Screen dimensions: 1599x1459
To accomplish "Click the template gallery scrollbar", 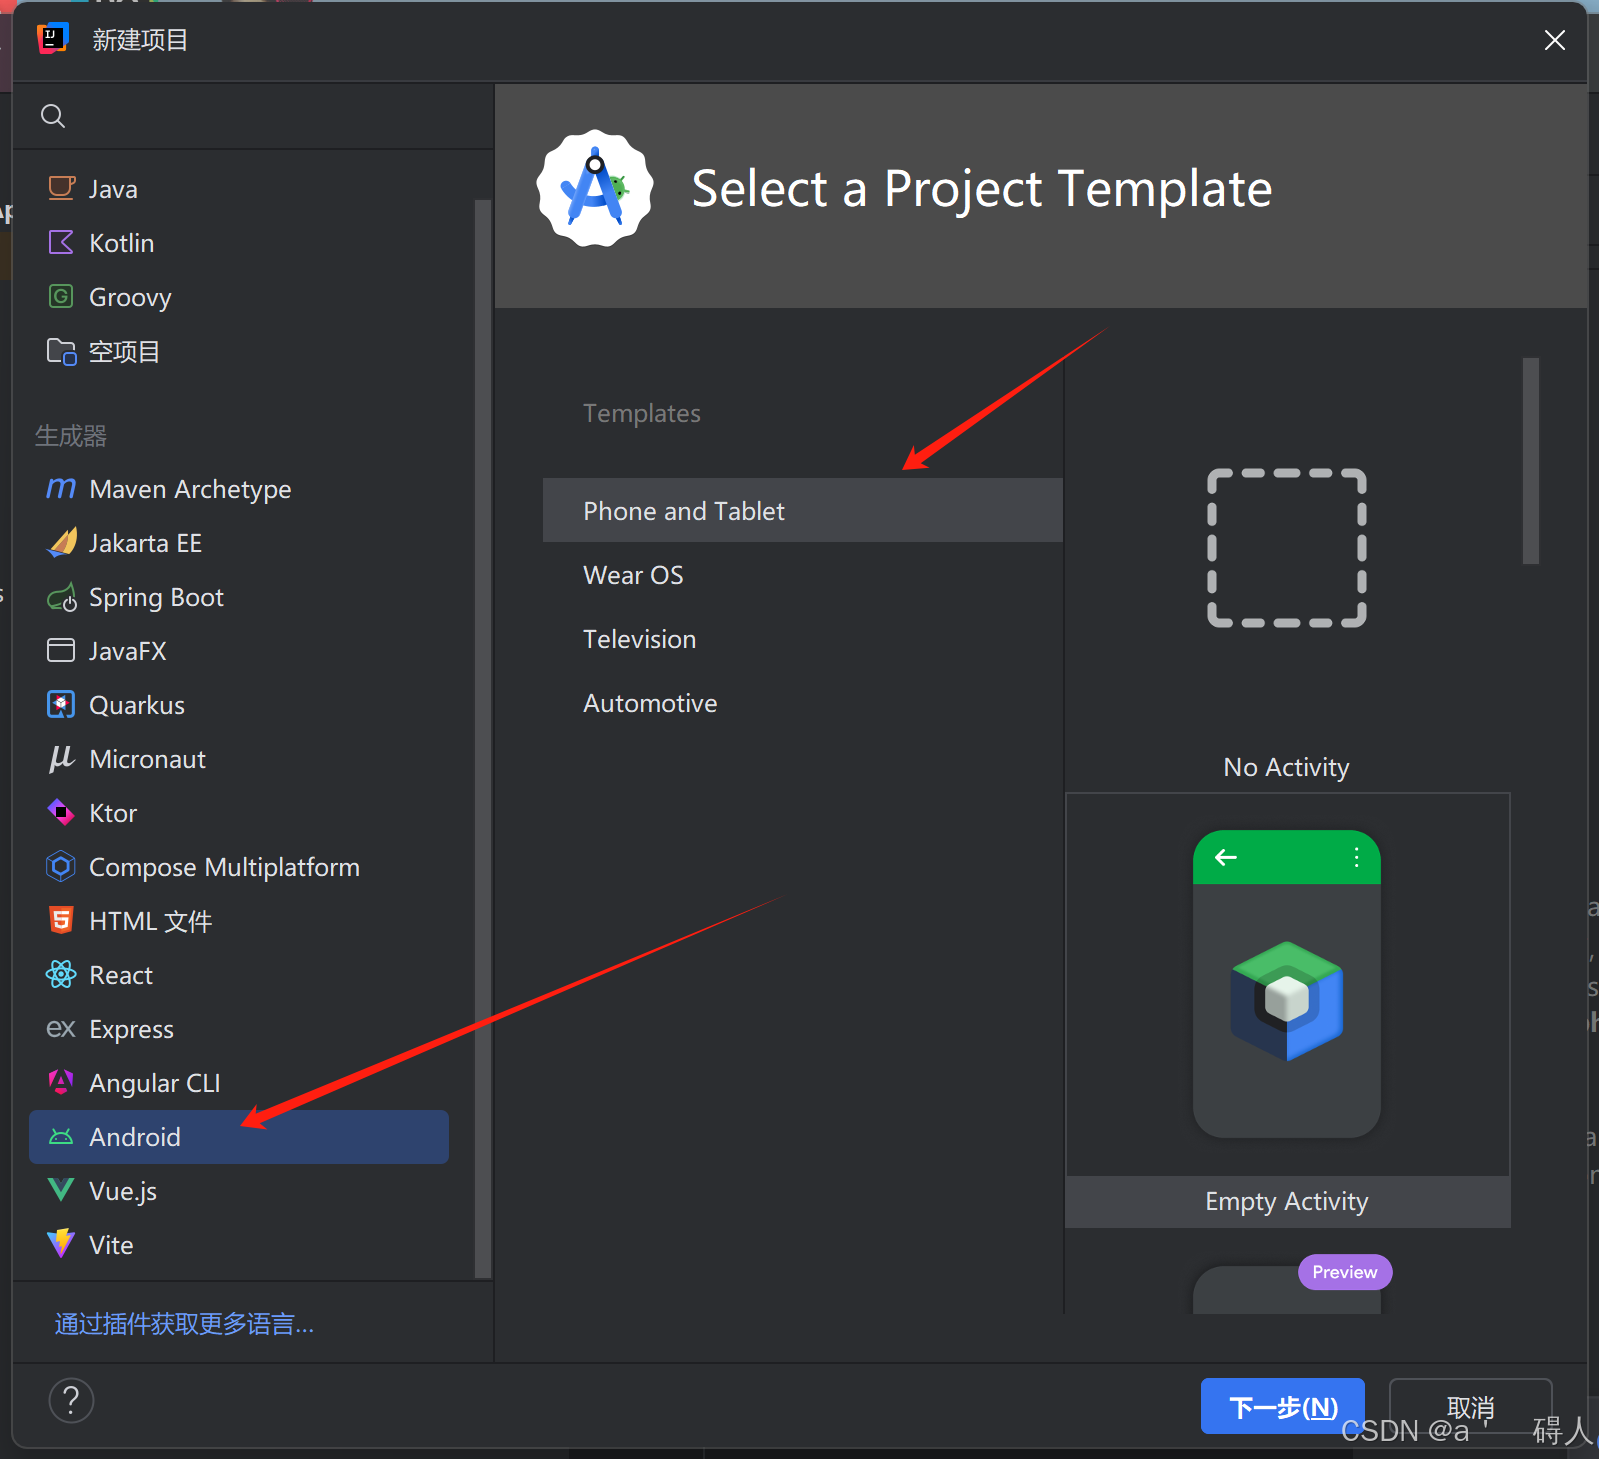I will tap(1531, 461).
